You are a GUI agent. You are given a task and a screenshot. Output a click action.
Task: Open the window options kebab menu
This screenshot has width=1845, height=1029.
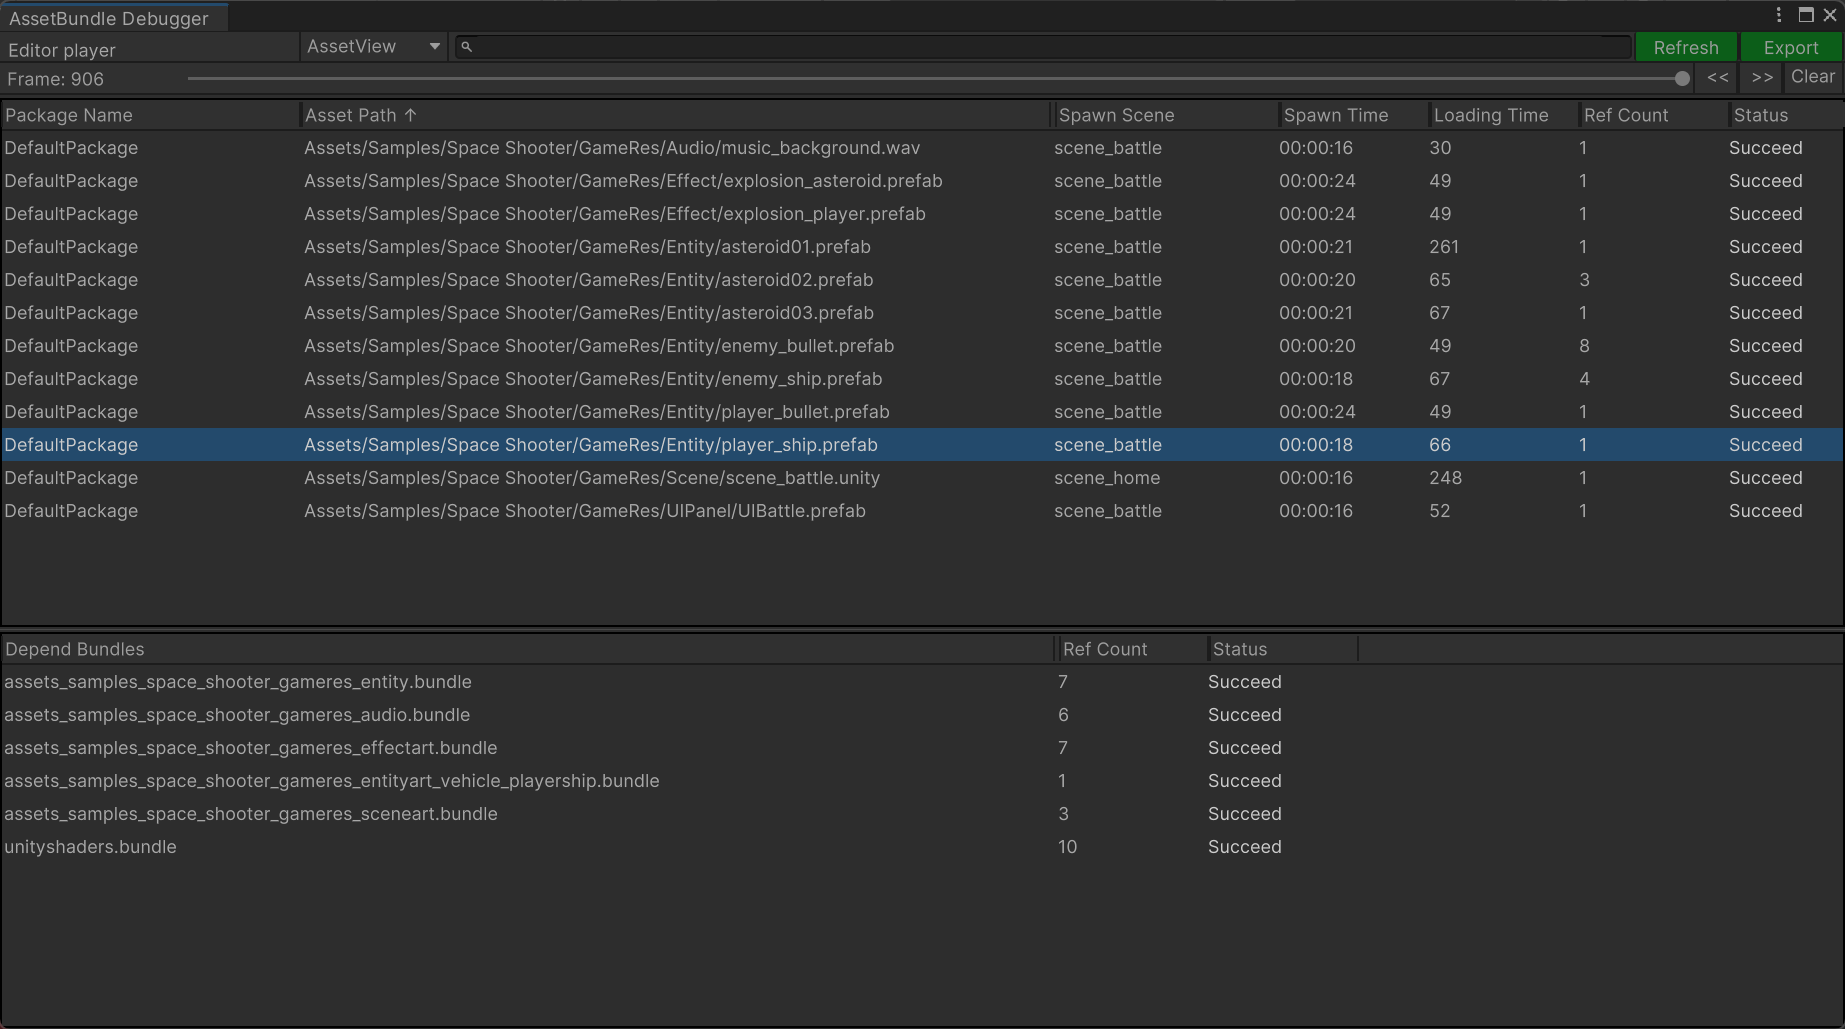(x=1779, y=15)
